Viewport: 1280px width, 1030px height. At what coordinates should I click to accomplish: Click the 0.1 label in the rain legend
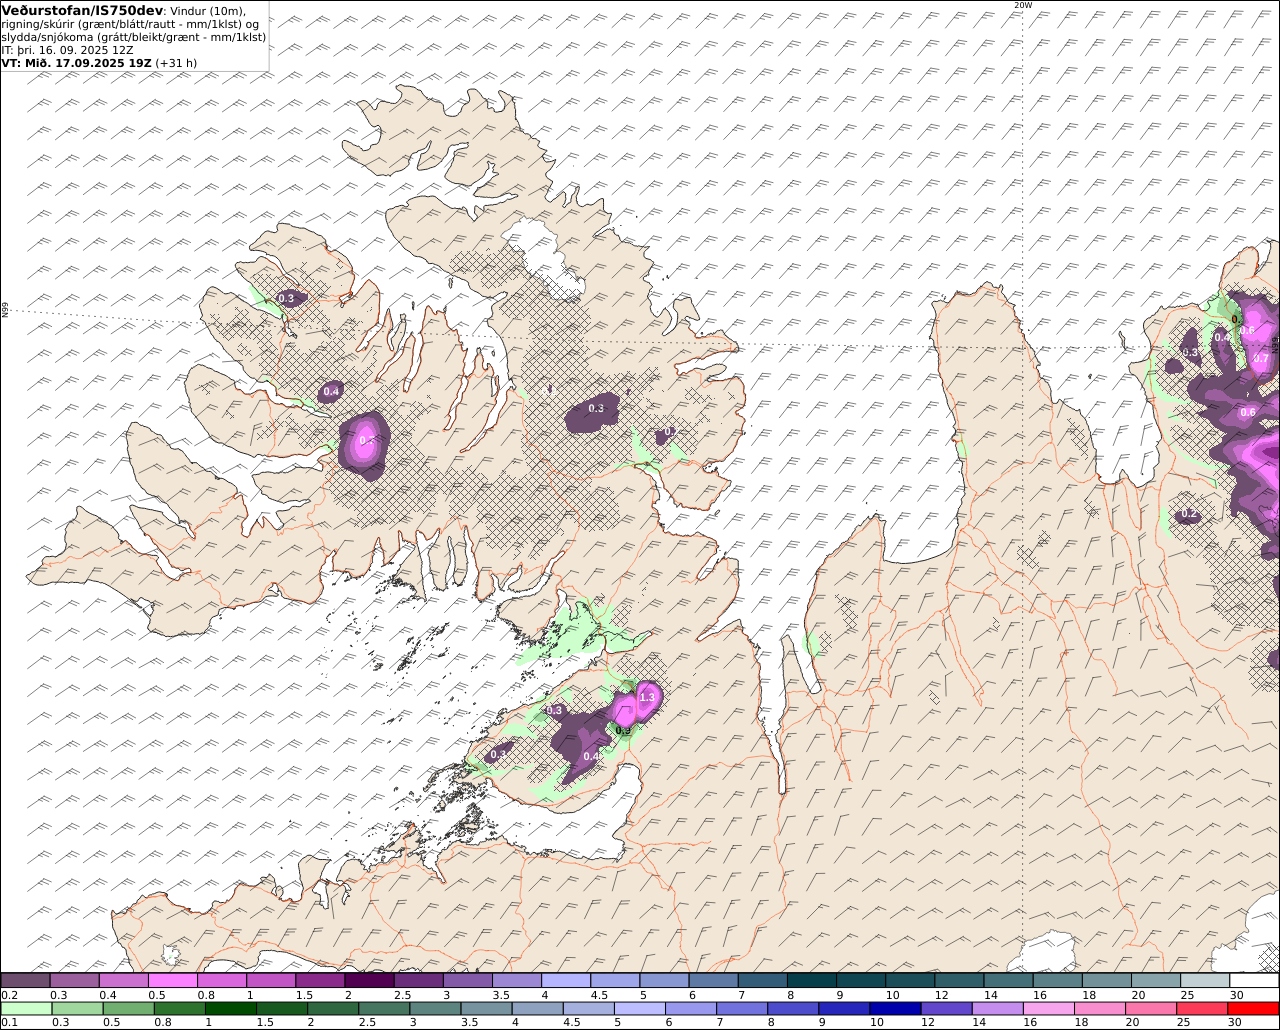pyautogui.click(x=8, y=1022)
